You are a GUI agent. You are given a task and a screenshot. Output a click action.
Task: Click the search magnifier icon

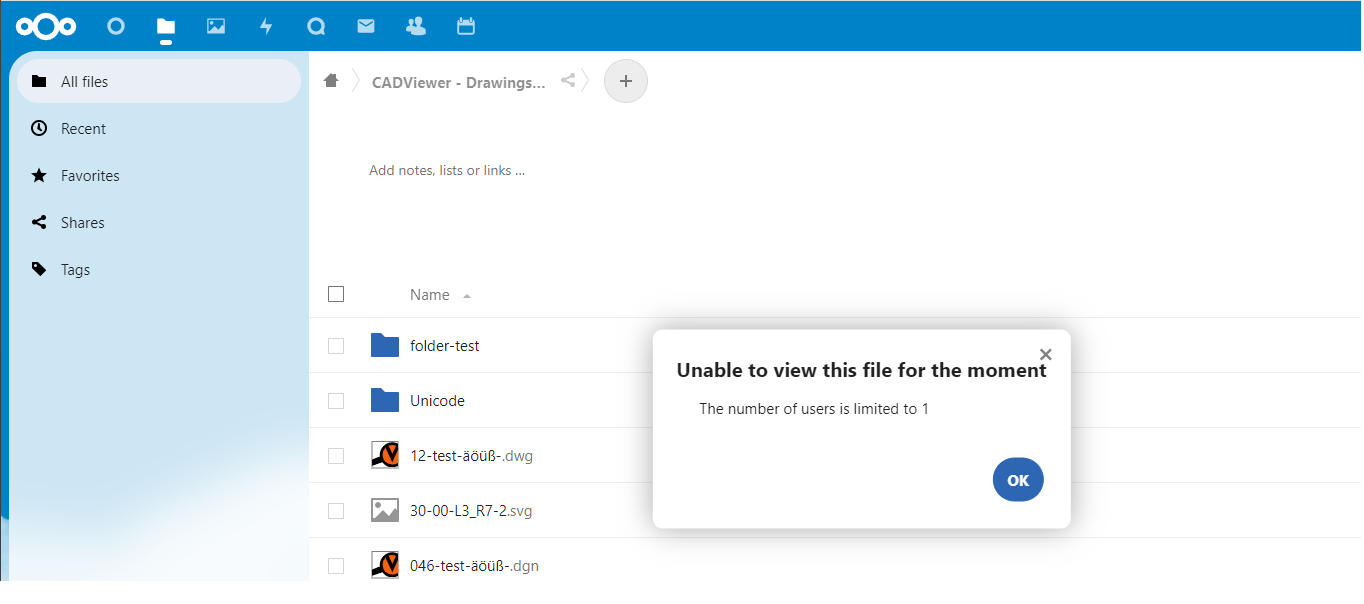coord(316,25)
